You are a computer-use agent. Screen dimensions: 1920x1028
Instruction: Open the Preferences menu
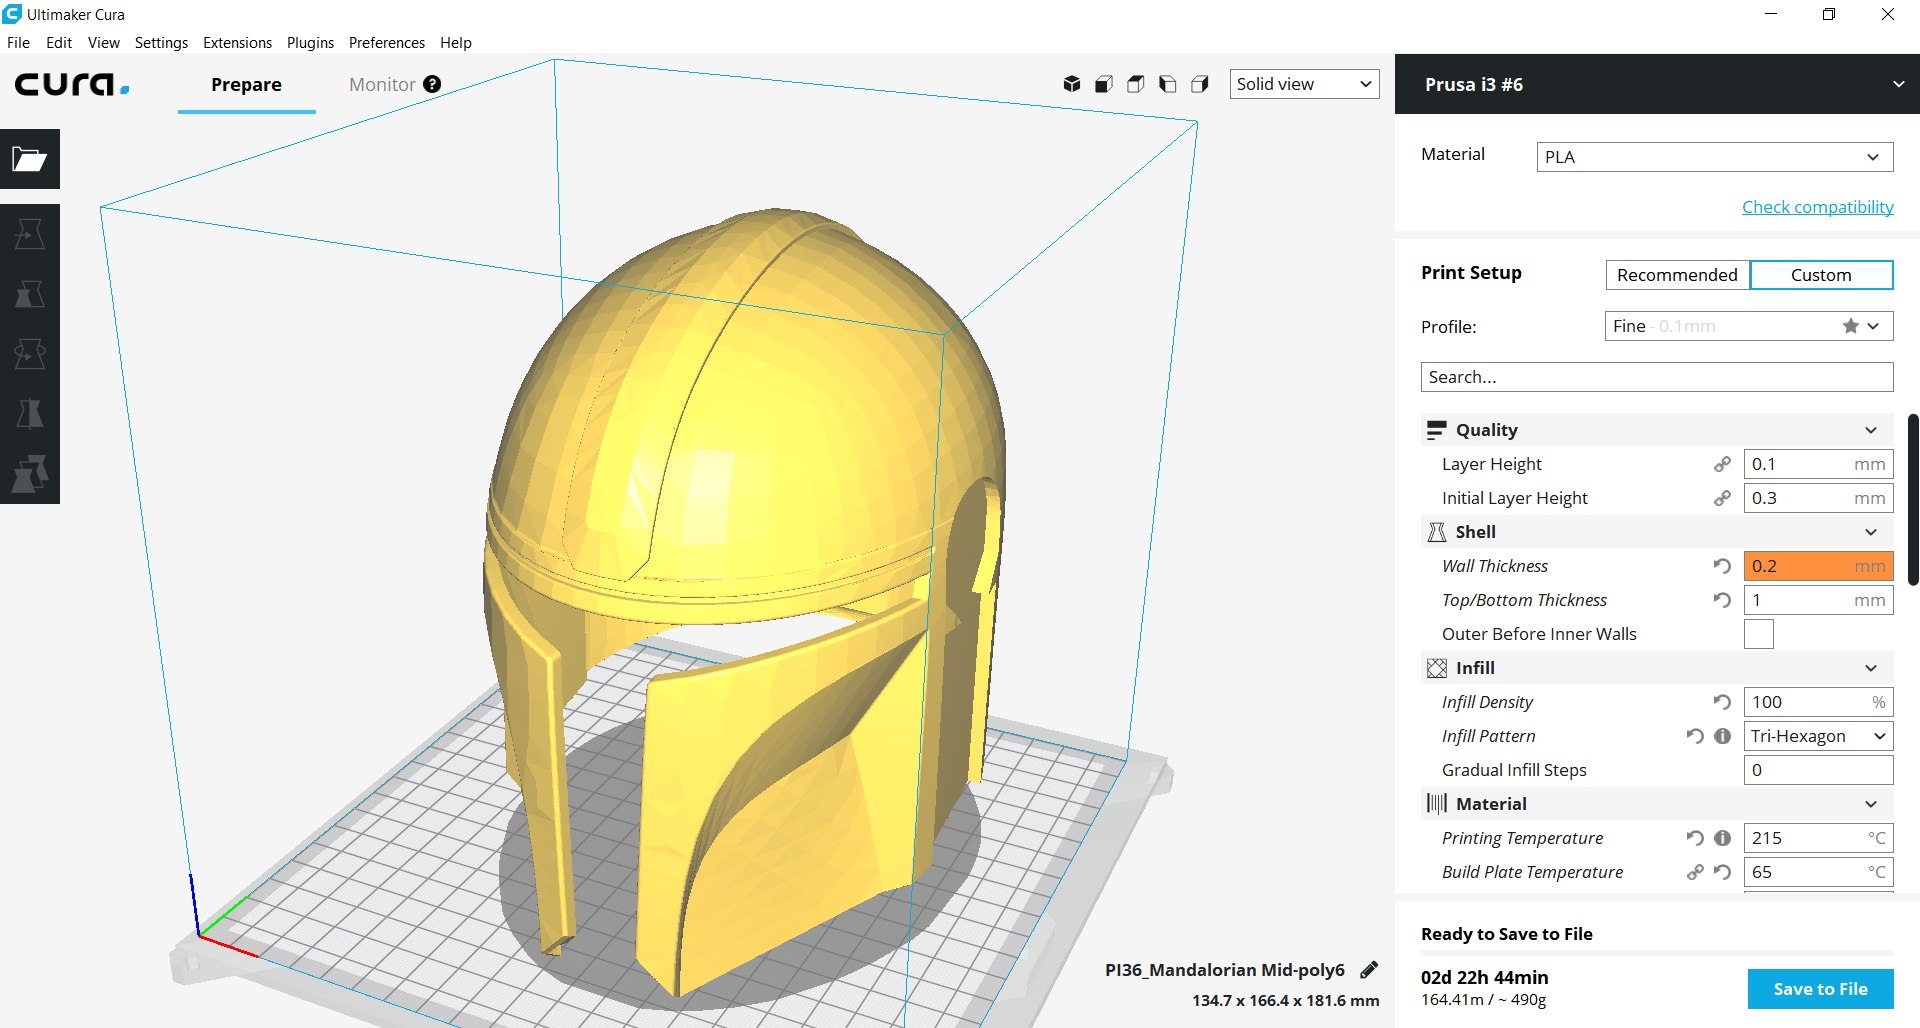click(386, 43)
